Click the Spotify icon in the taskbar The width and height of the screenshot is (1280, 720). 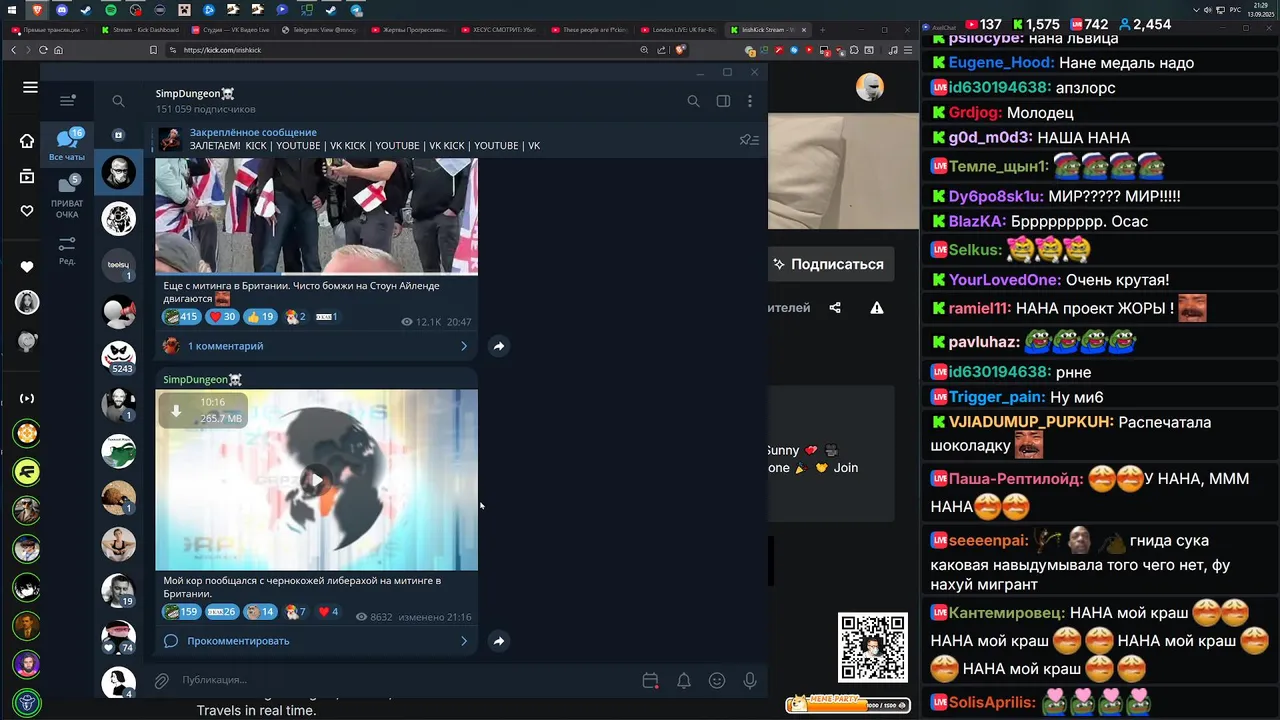(x=110, y=10)
